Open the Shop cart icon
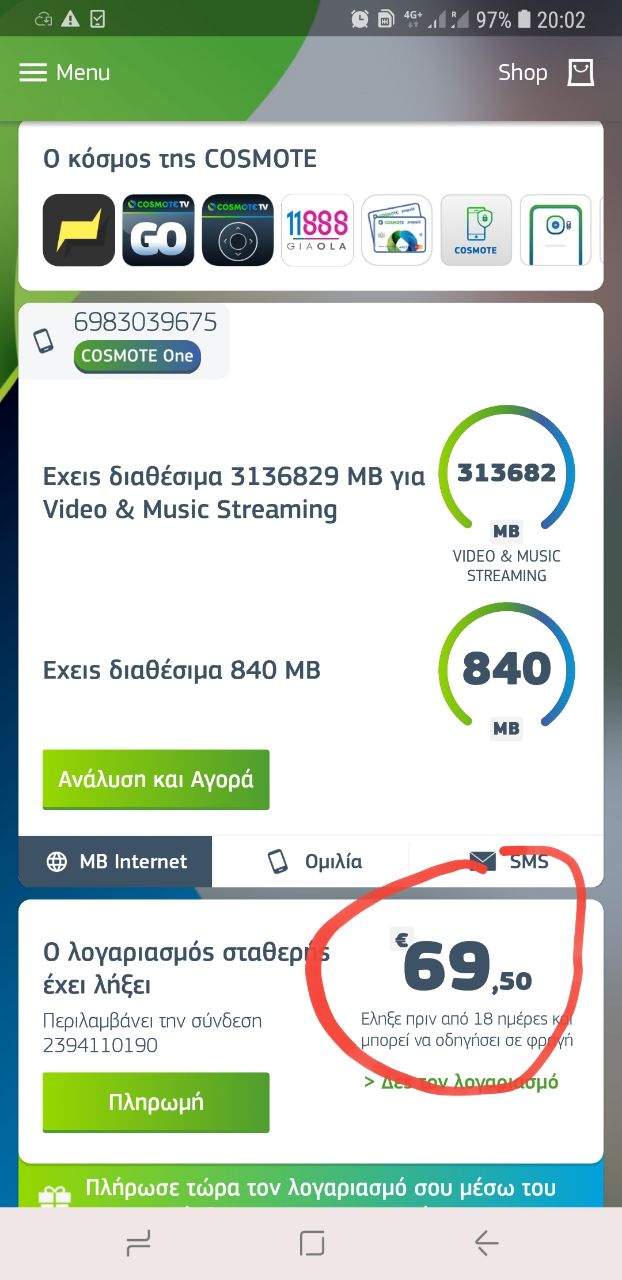Viewport: 622px width, 1280px height. click(580, 73)
